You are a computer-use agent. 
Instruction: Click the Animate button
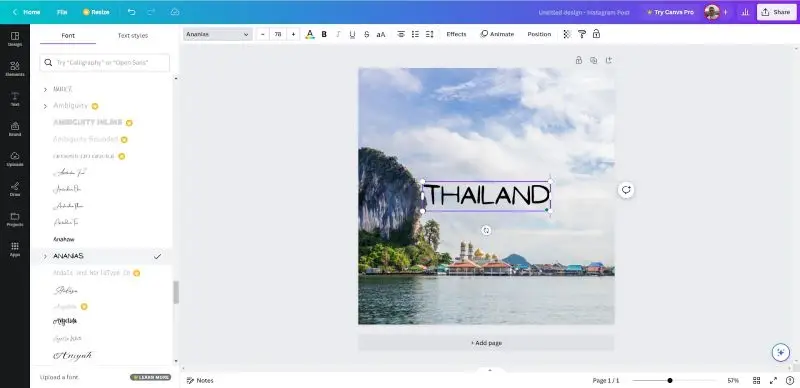[x=497, y=34]
